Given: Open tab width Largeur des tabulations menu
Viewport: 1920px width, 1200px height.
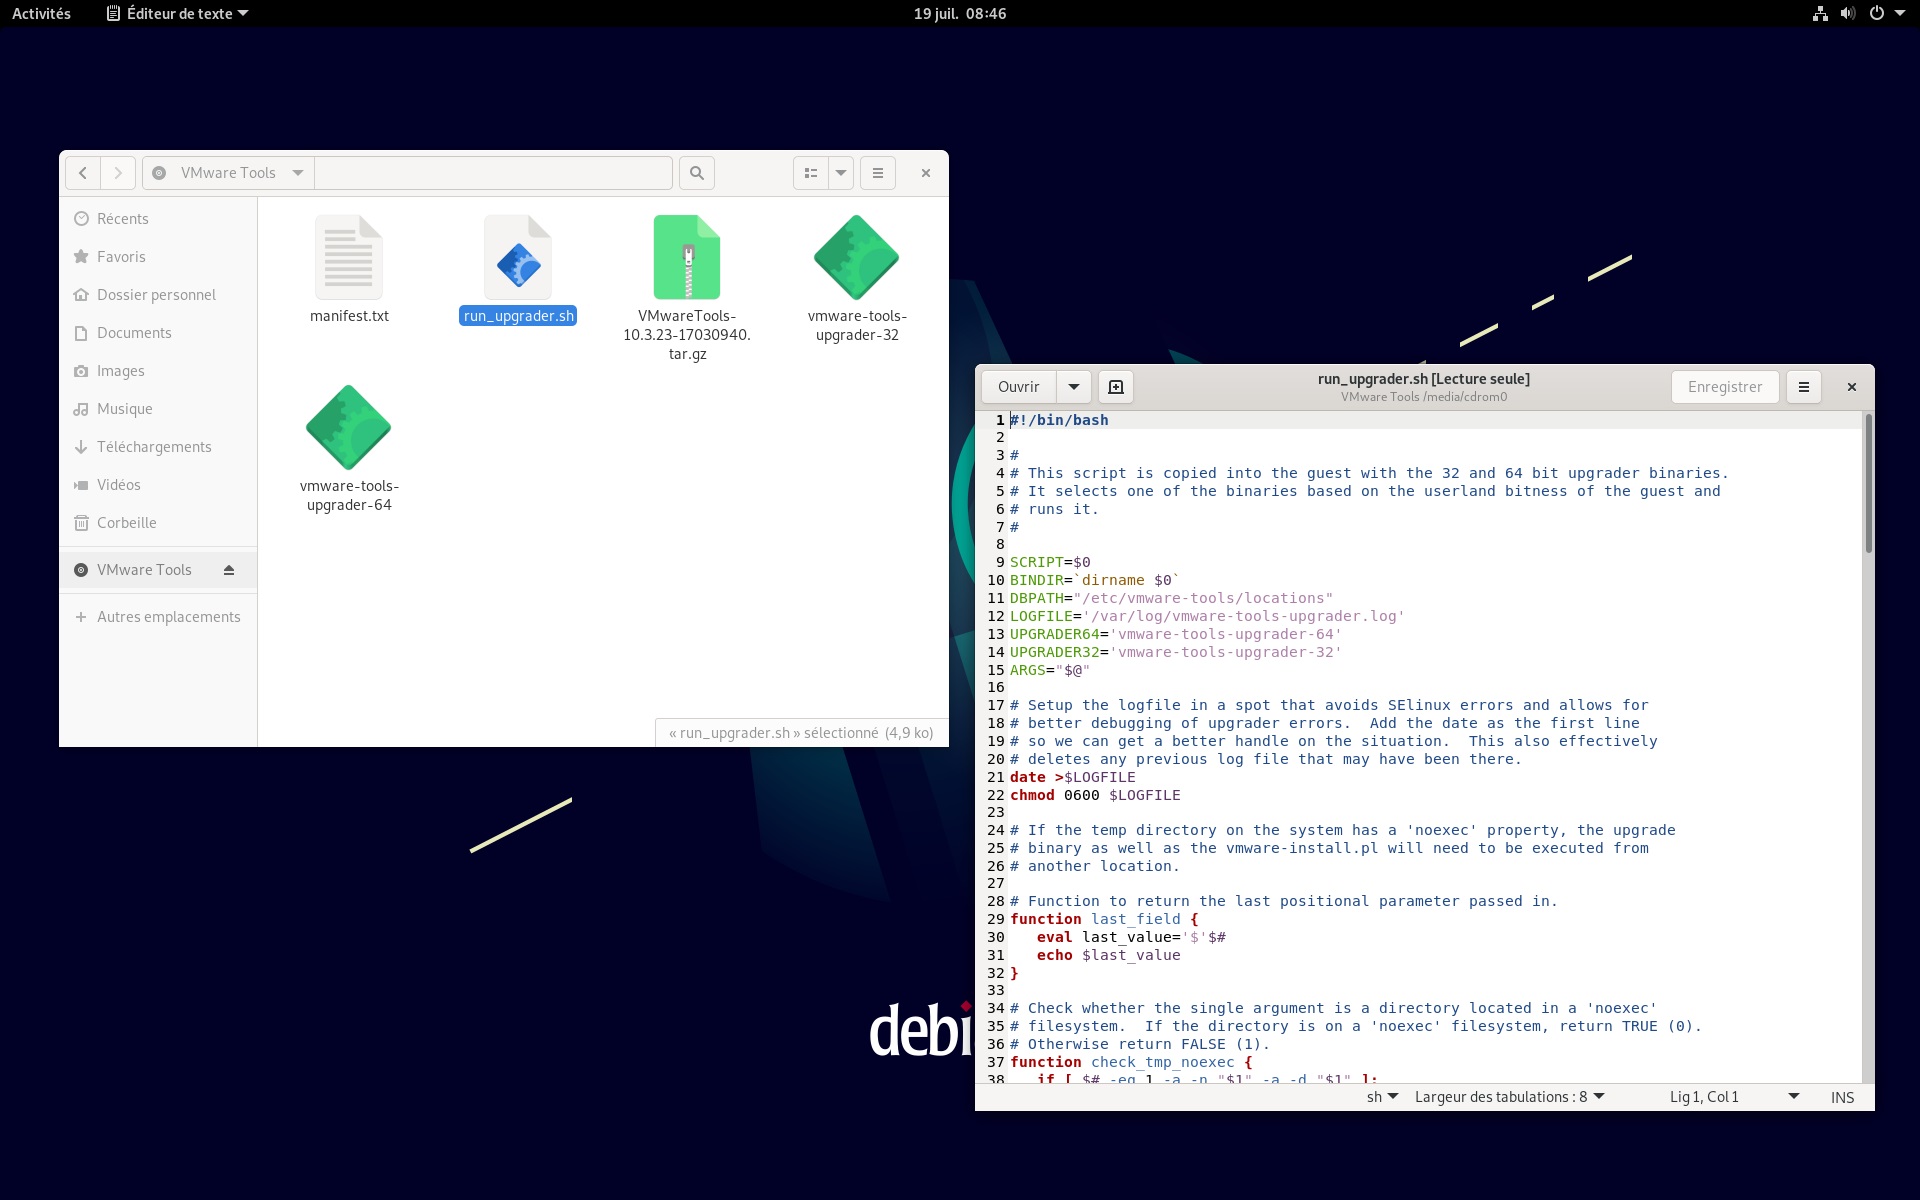Looking at the screenshot, I should pyautogui.click(x=1508, y=1097).
